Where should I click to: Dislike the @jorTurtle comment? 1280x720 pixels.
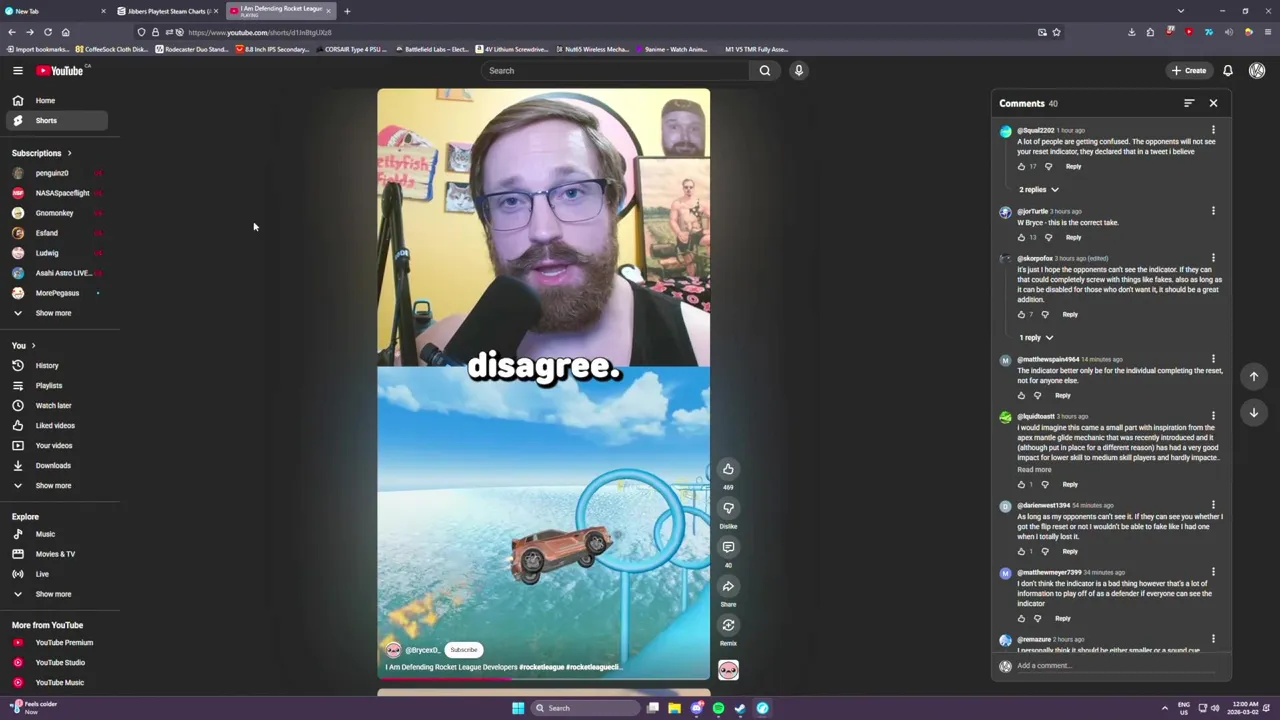pyautogui.click(x=1048, y=237)
